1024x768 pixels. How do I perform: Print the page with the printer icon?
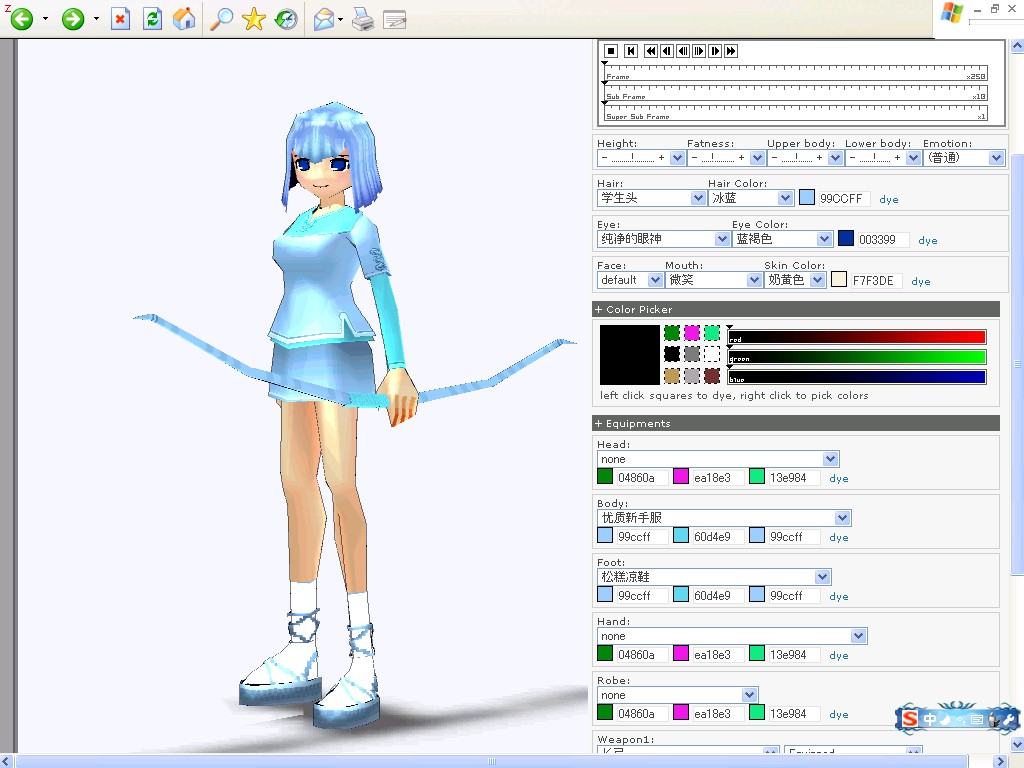point(363,19)
